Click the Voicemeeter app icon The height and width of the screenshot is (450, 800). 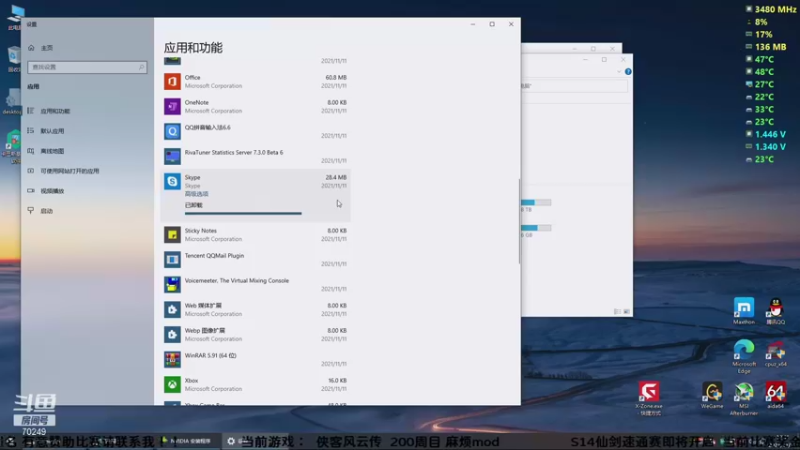(x=172, y=285)
